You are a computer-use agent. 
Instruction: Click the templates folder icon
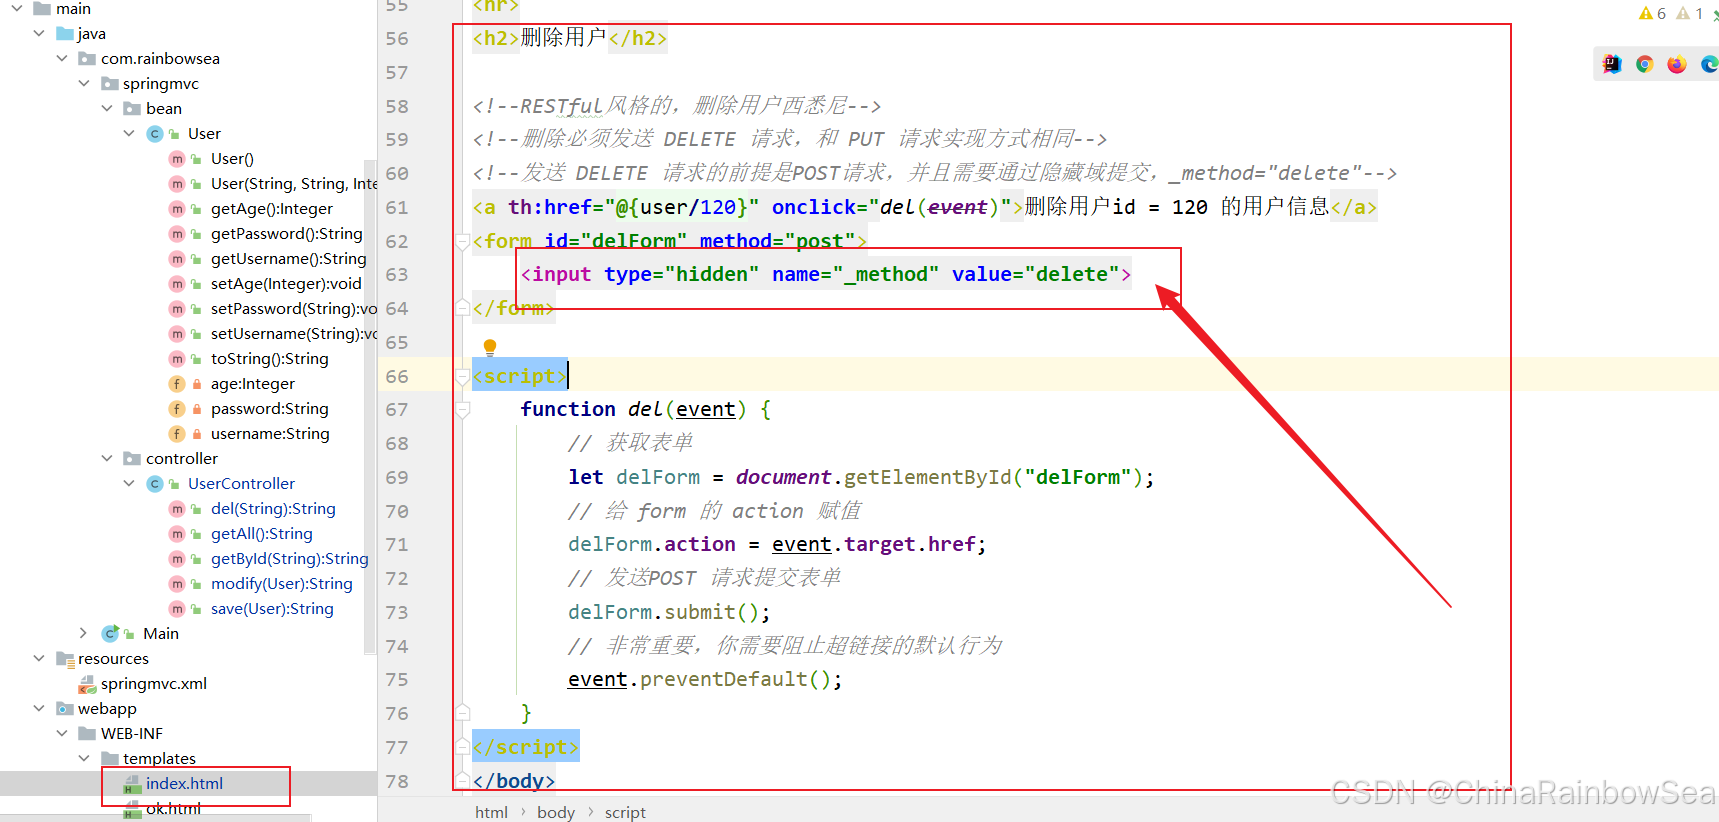click(110, 759)
